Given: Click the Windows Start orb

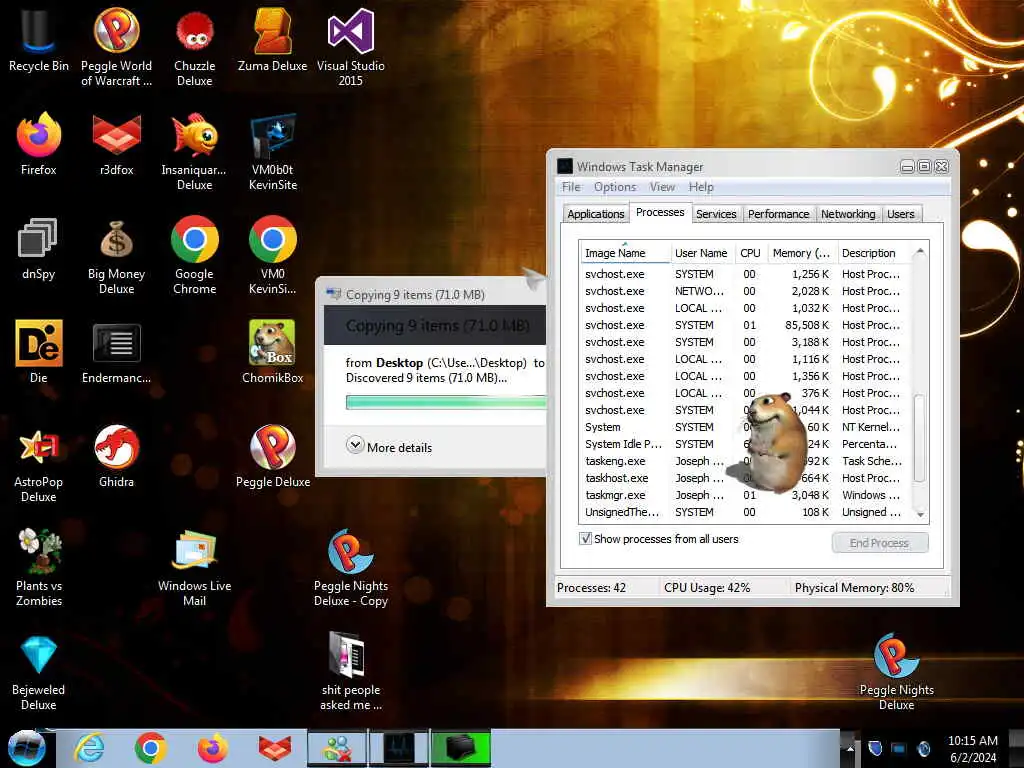Looking at the screenshot, I should pyautogui.click(x=26, y=748).
